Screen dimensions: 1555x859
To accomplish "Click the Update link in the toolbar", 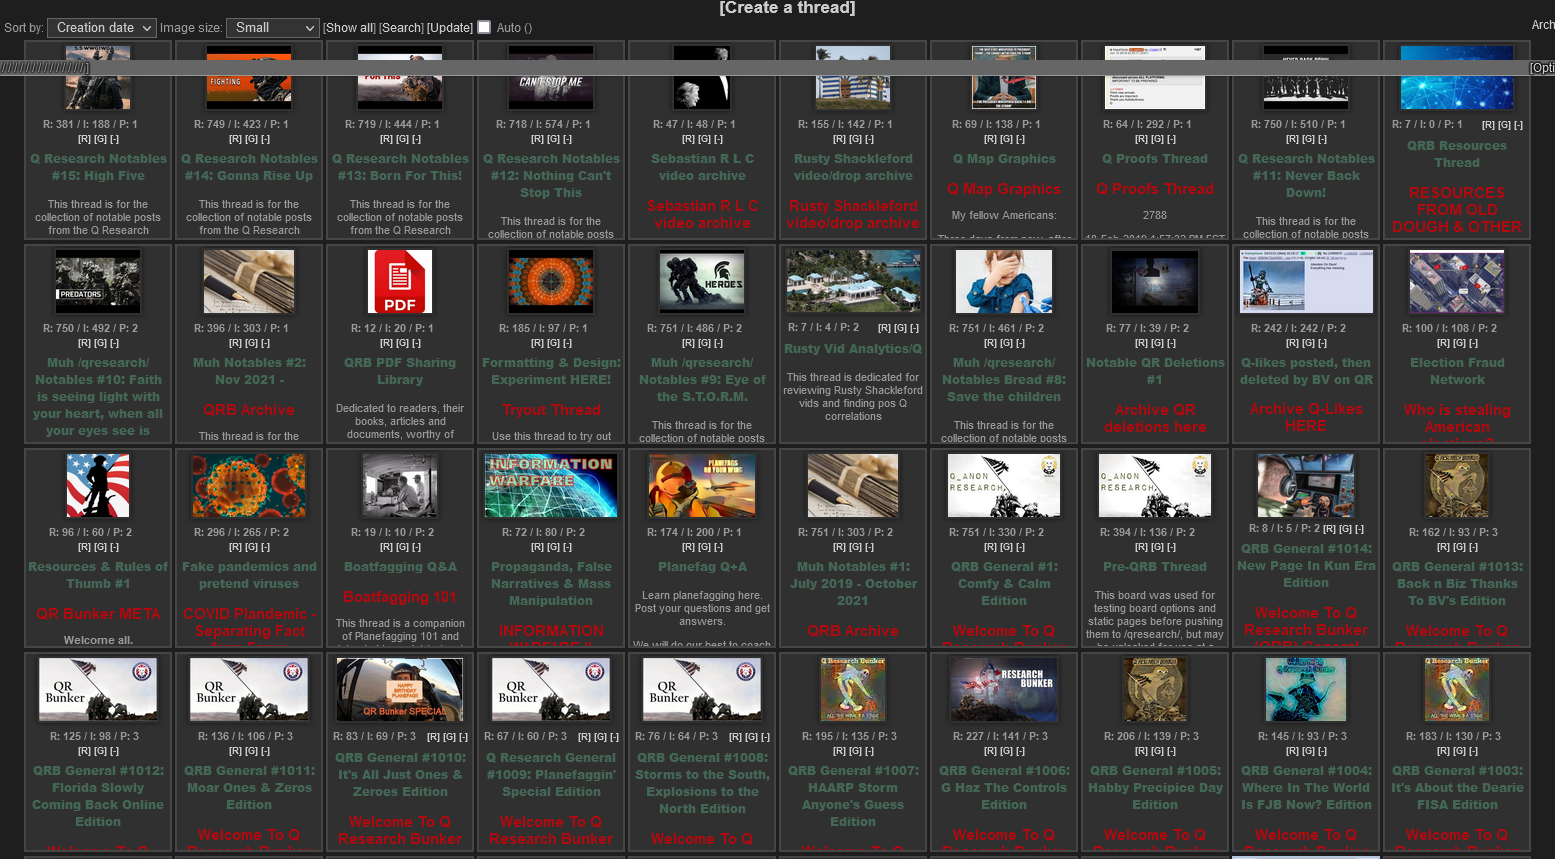I will pos(450,28).
